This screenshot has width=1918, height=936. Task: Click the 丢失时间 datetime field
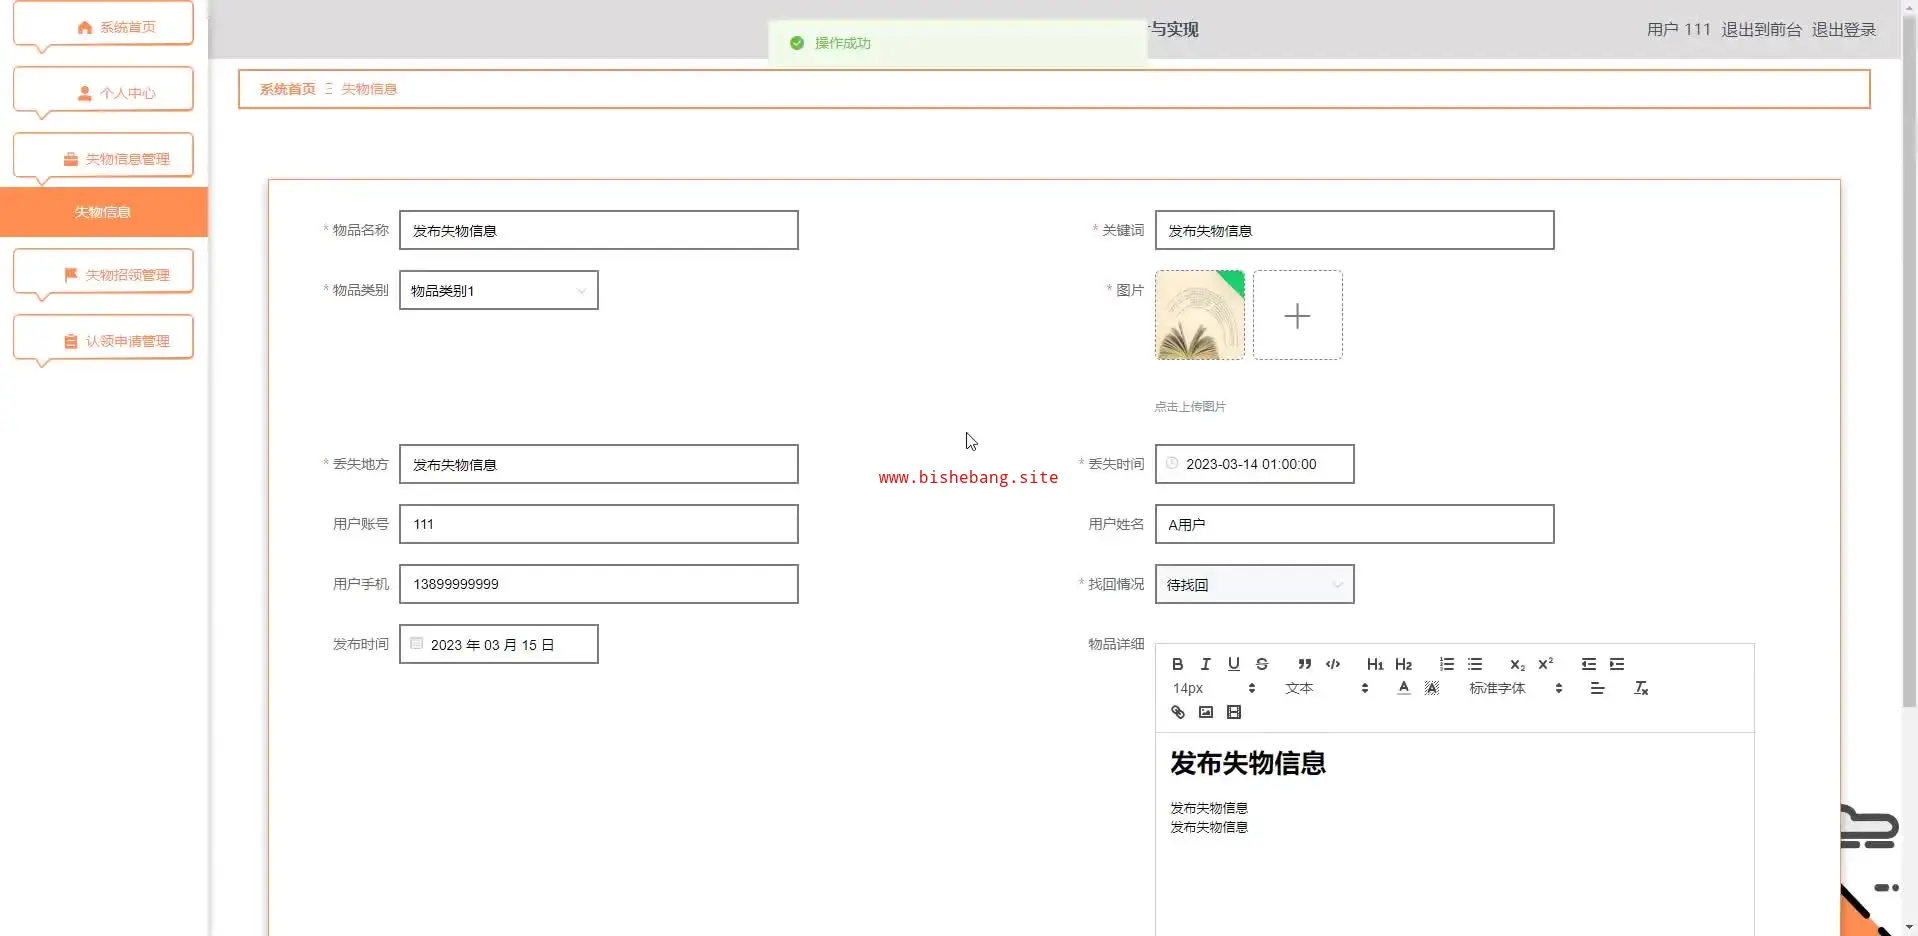coord(1255,464)
